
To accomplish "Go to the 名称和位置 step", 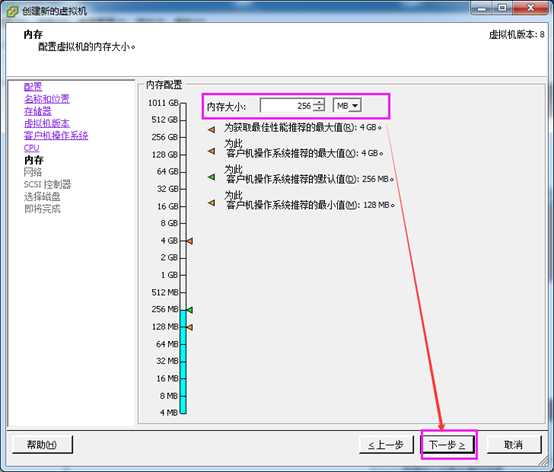I will point(47,99).
